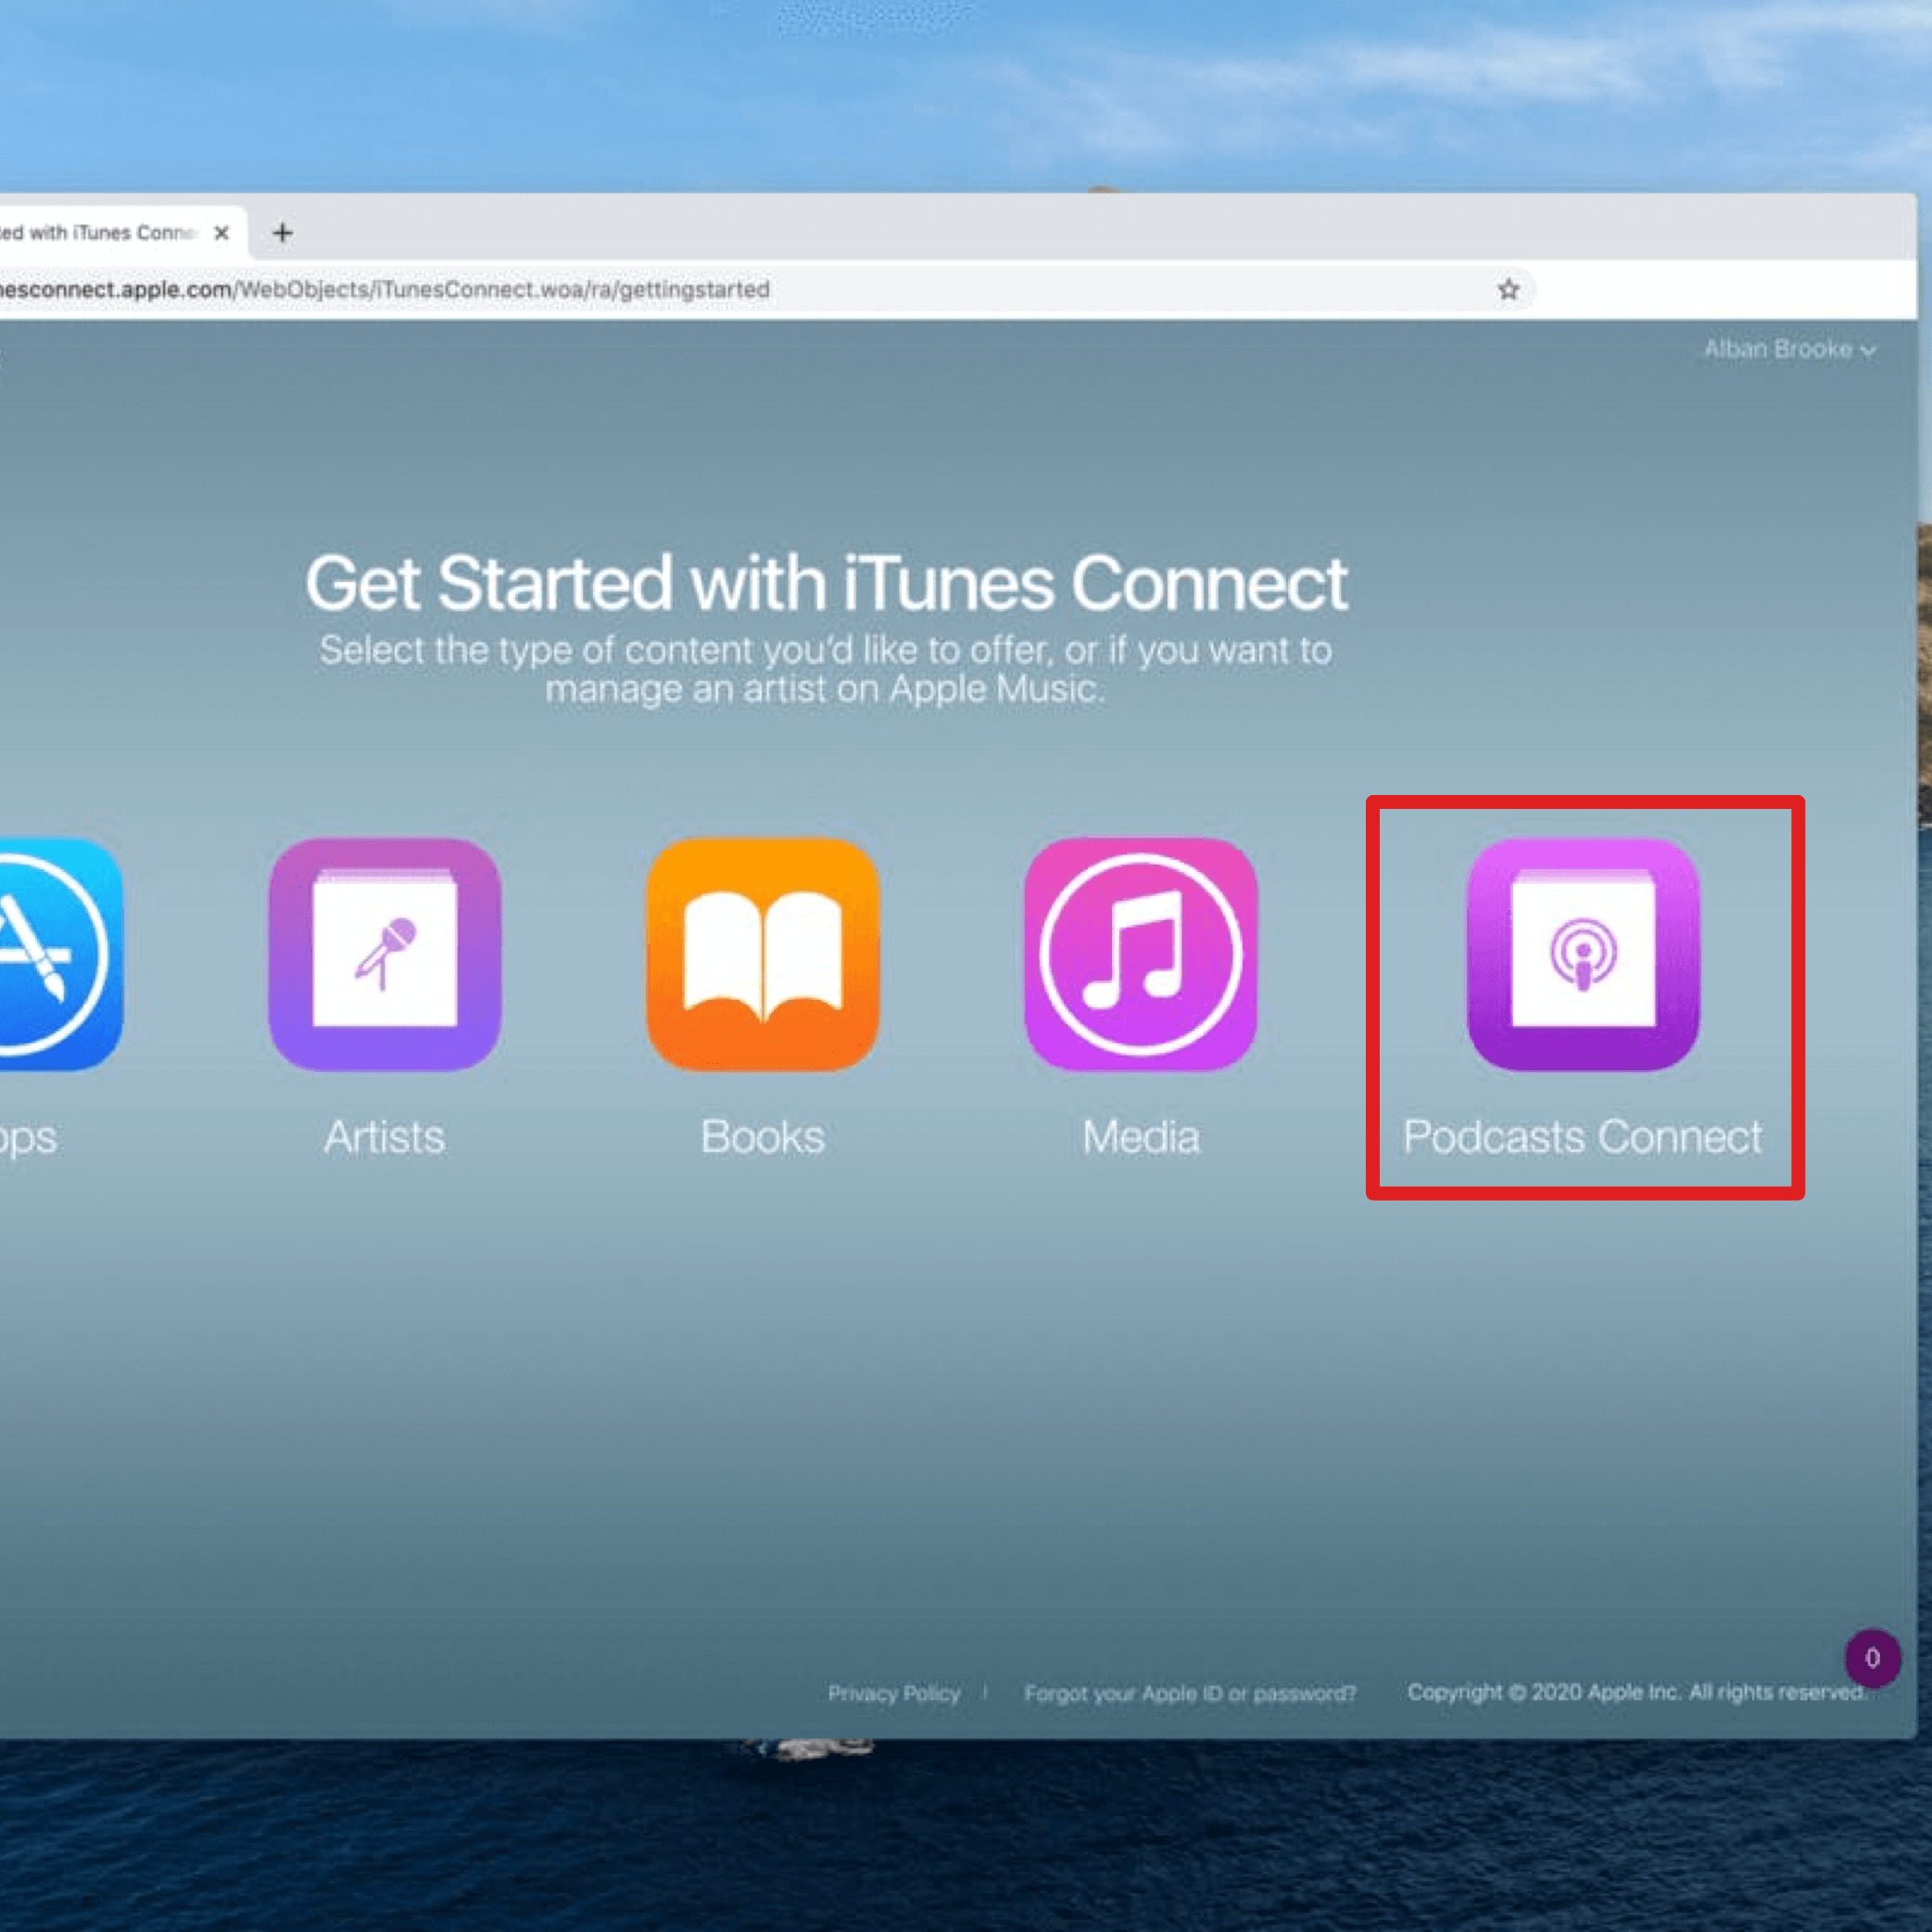Expand the Alban Brooke account menu

[x=1789, y=349]
